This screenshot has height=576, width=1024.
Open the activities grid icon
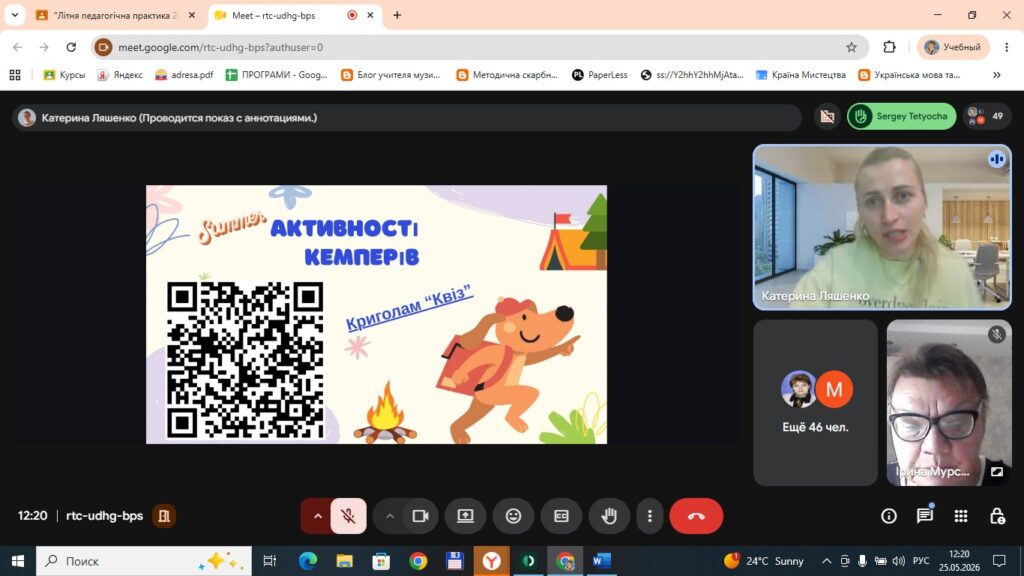click(961, 516)
